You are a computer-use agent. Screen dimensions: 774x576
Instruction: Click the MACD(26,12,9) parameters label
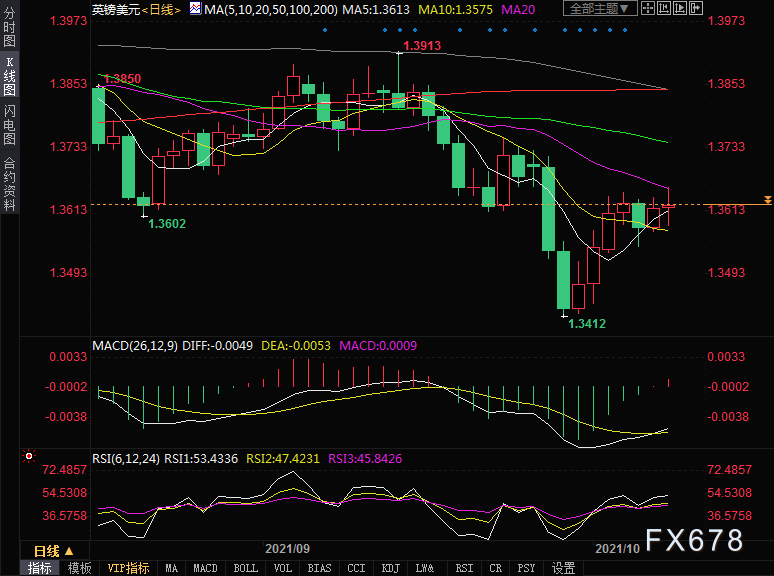135,346
